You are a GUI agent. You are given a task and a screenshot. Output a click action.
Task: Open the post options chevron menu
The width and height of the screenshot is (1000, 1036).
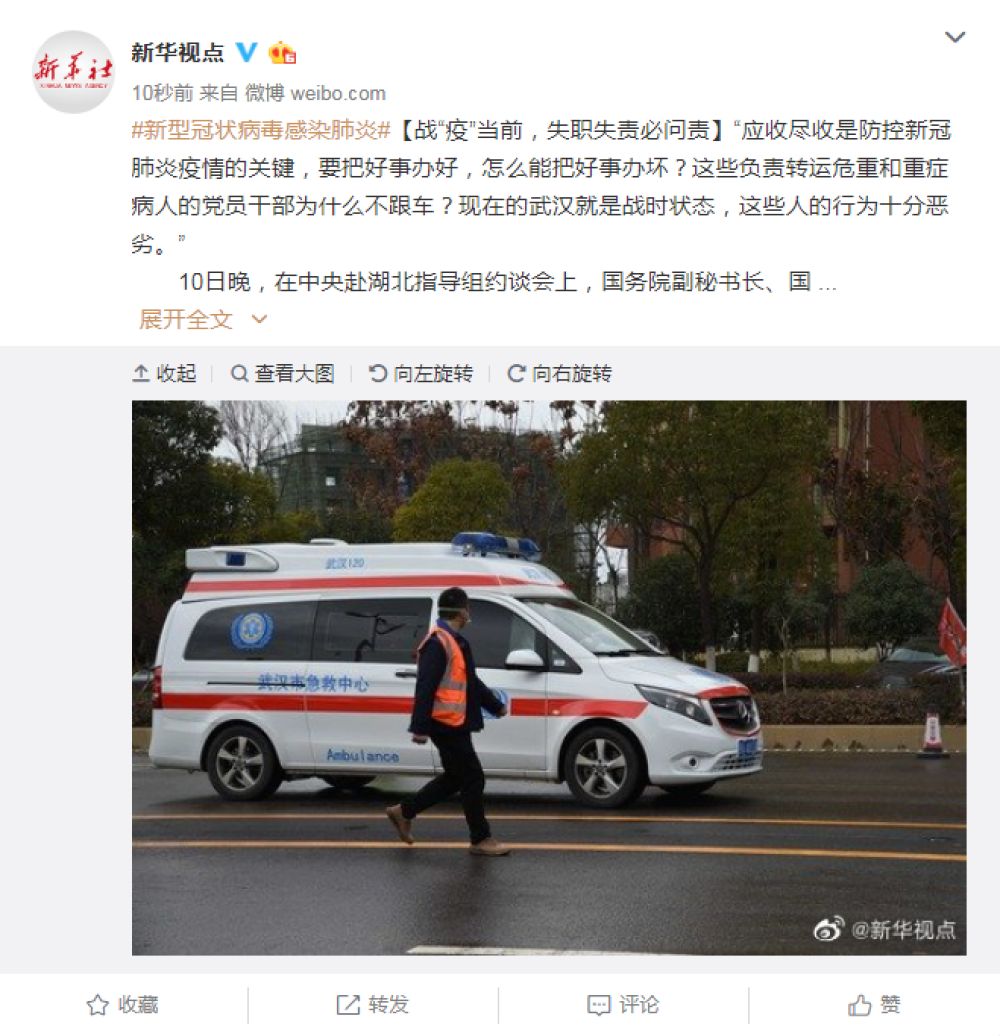click(955, 37)
